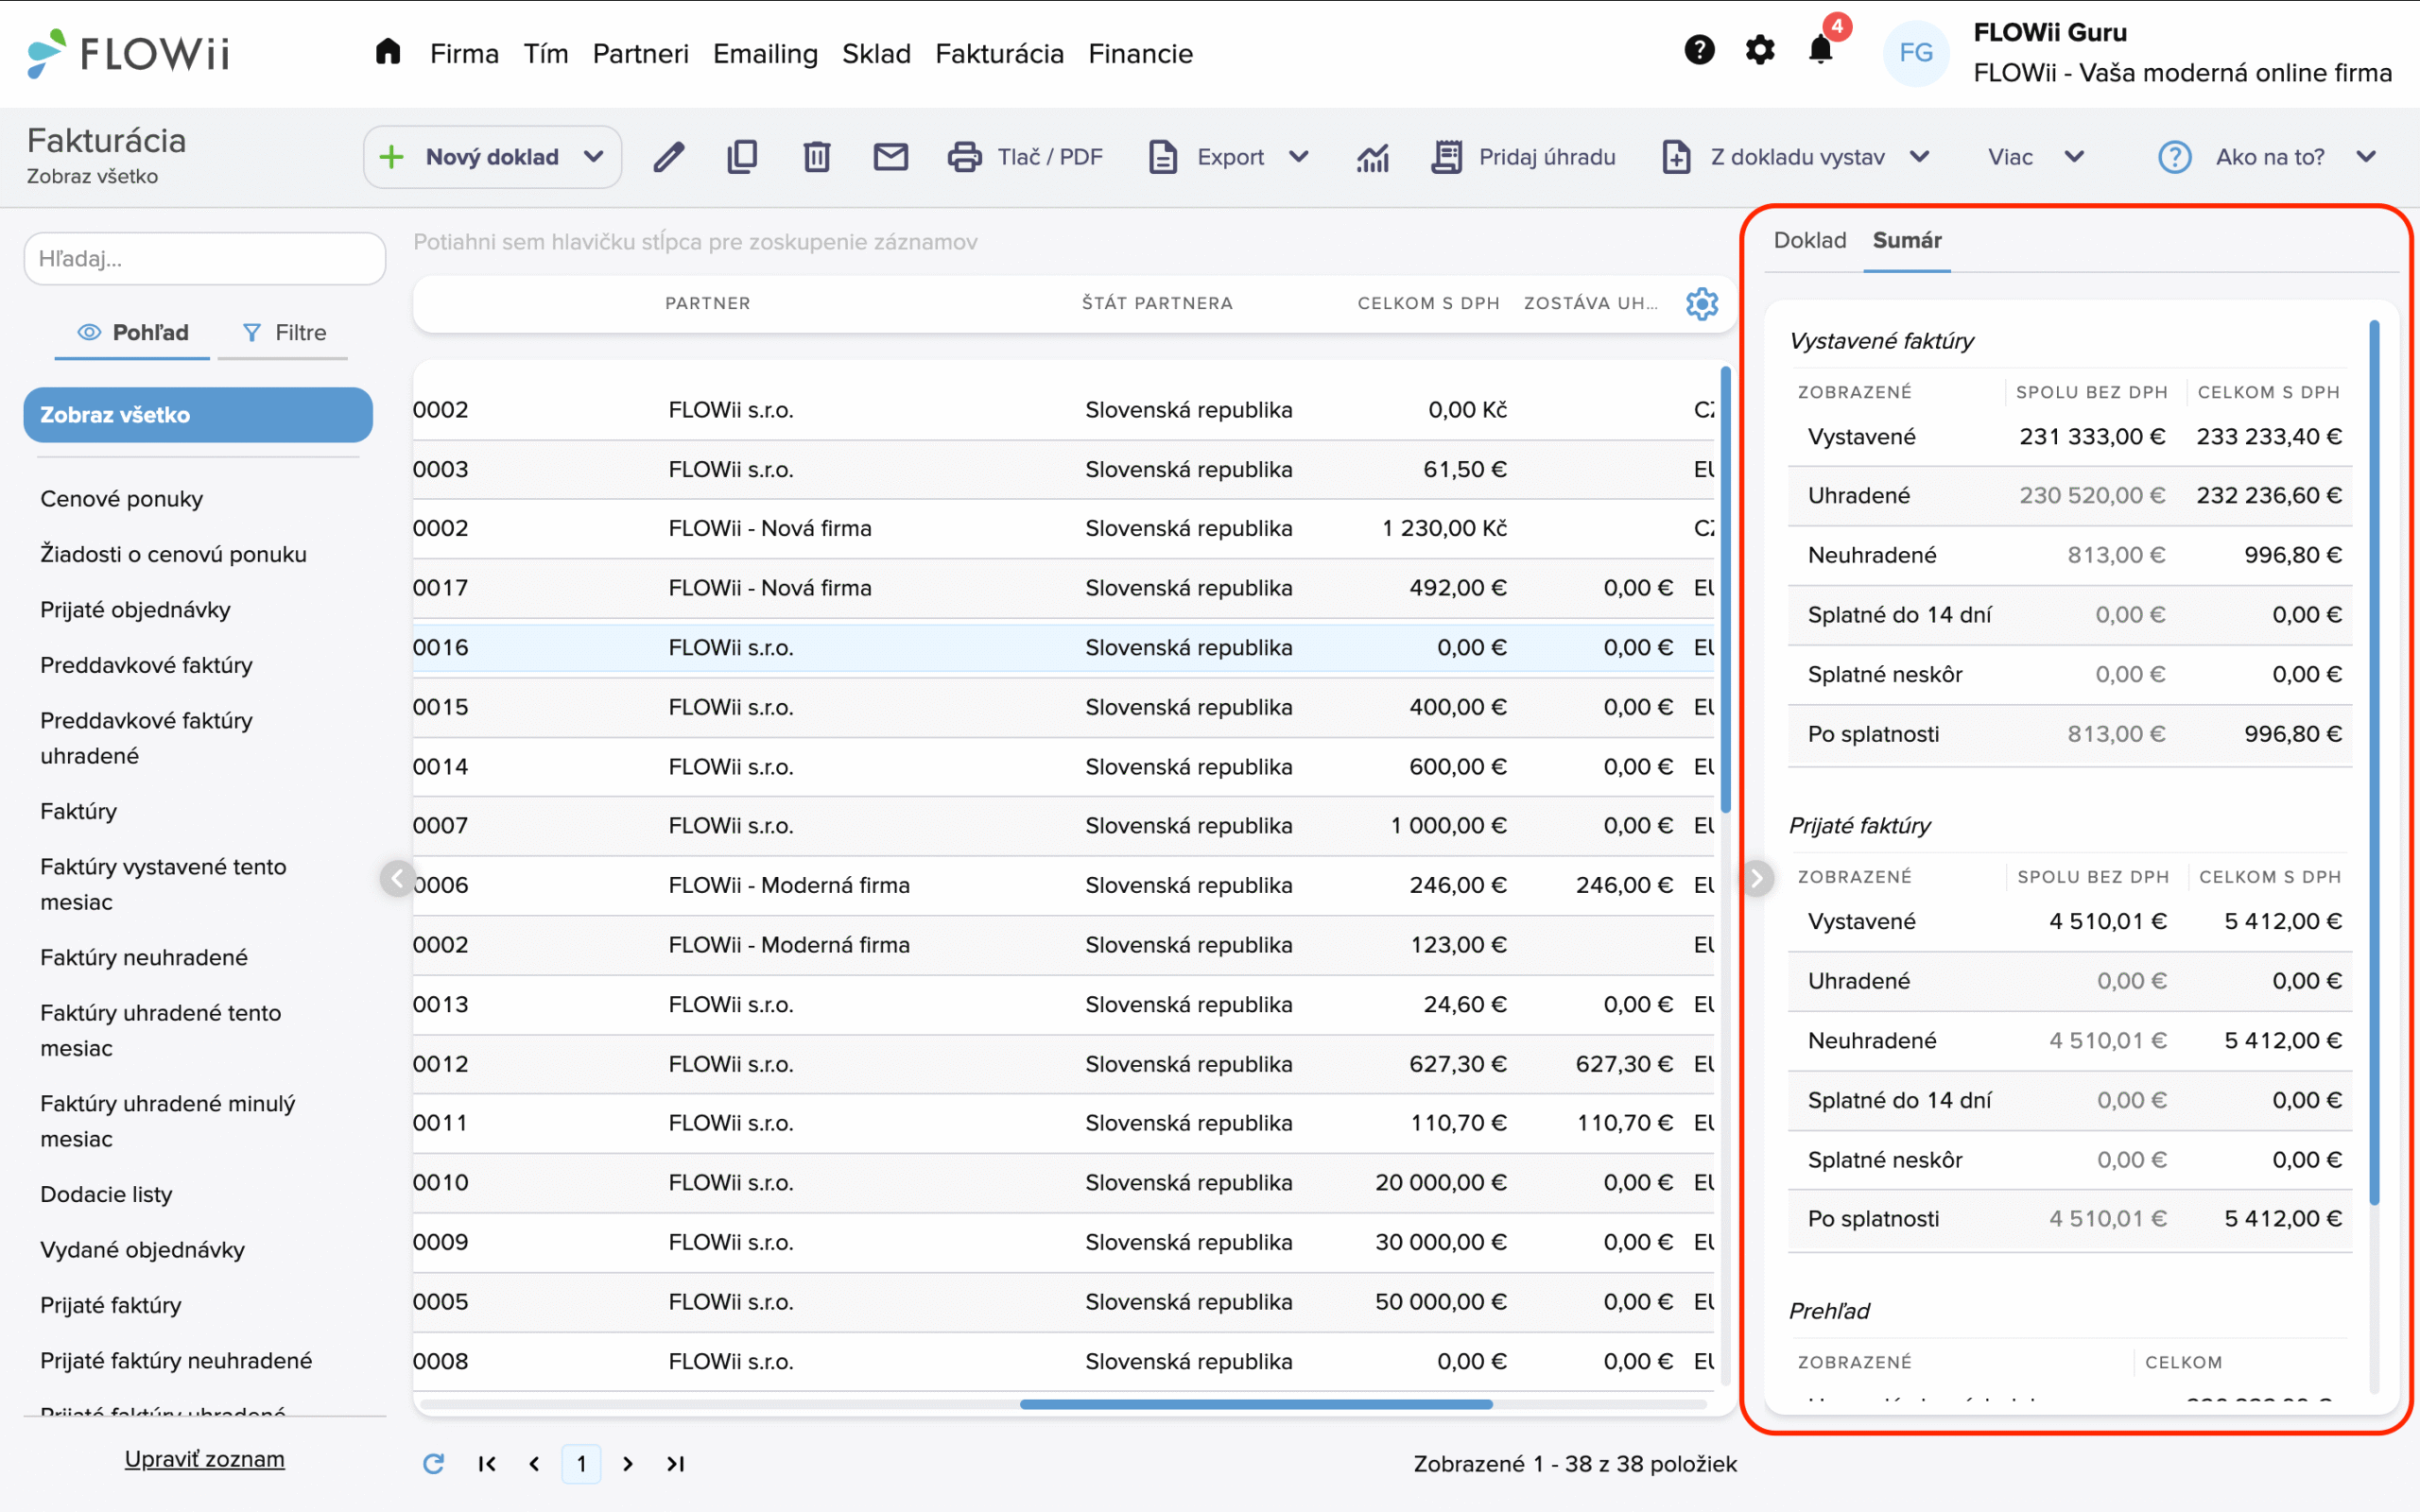Click Upraviť zoznam link
This screenshot has width=2420, height=1512.
(x=204, y=1459)
